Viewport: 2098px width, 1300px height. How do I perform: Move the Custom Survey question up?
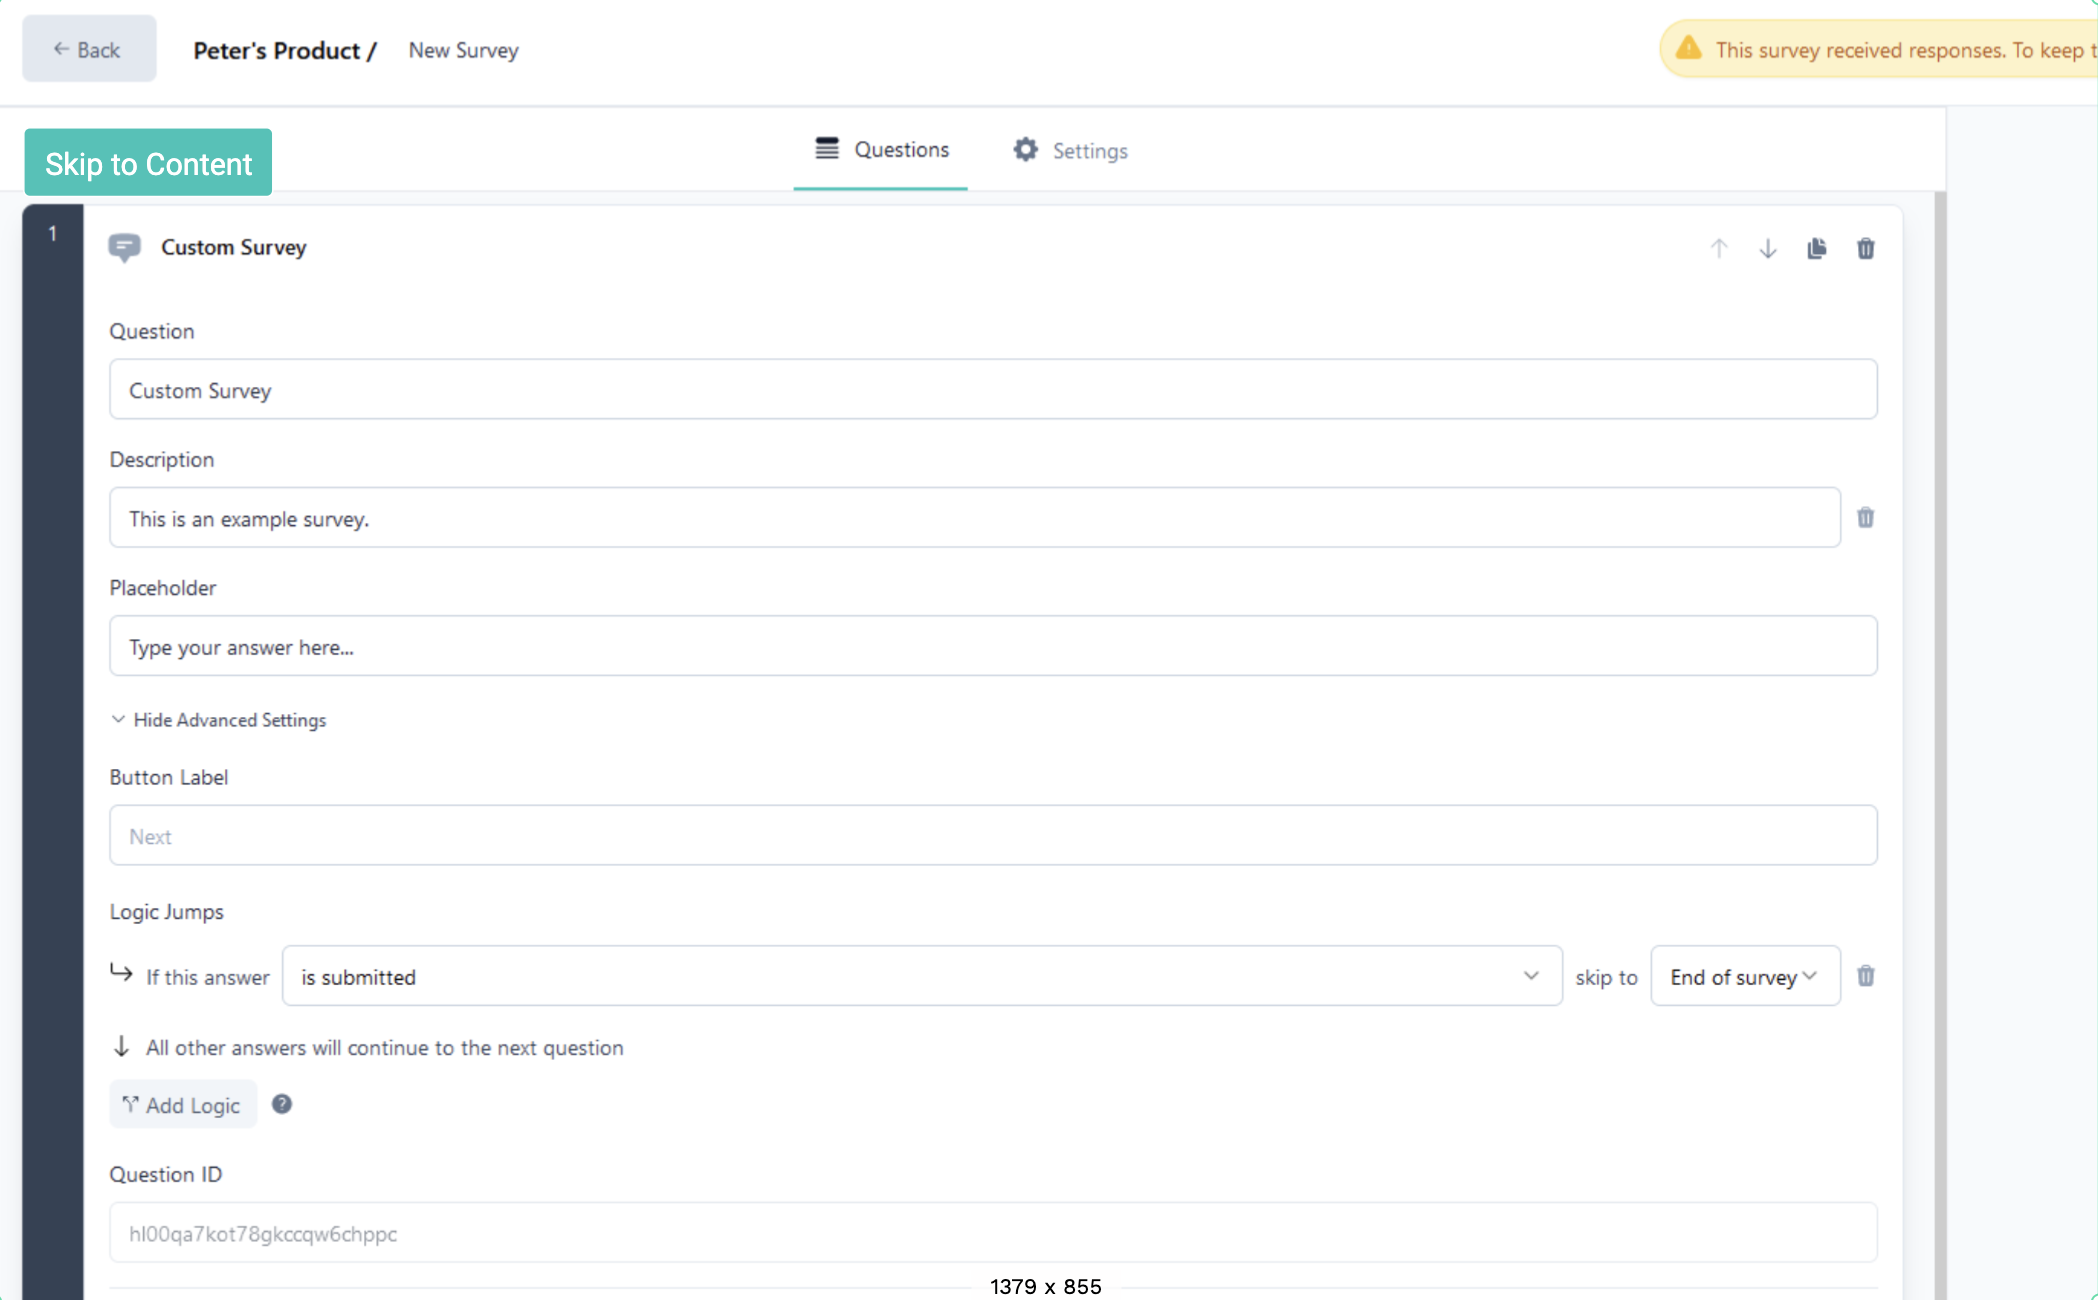pos(1719,248)
